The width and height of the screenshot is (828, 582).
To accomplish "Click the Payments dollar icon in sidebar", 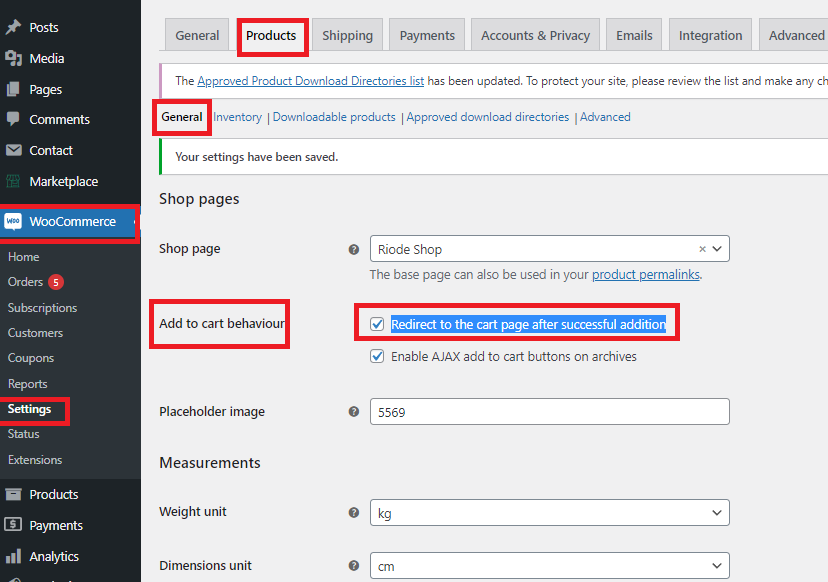I will point(13,525).
